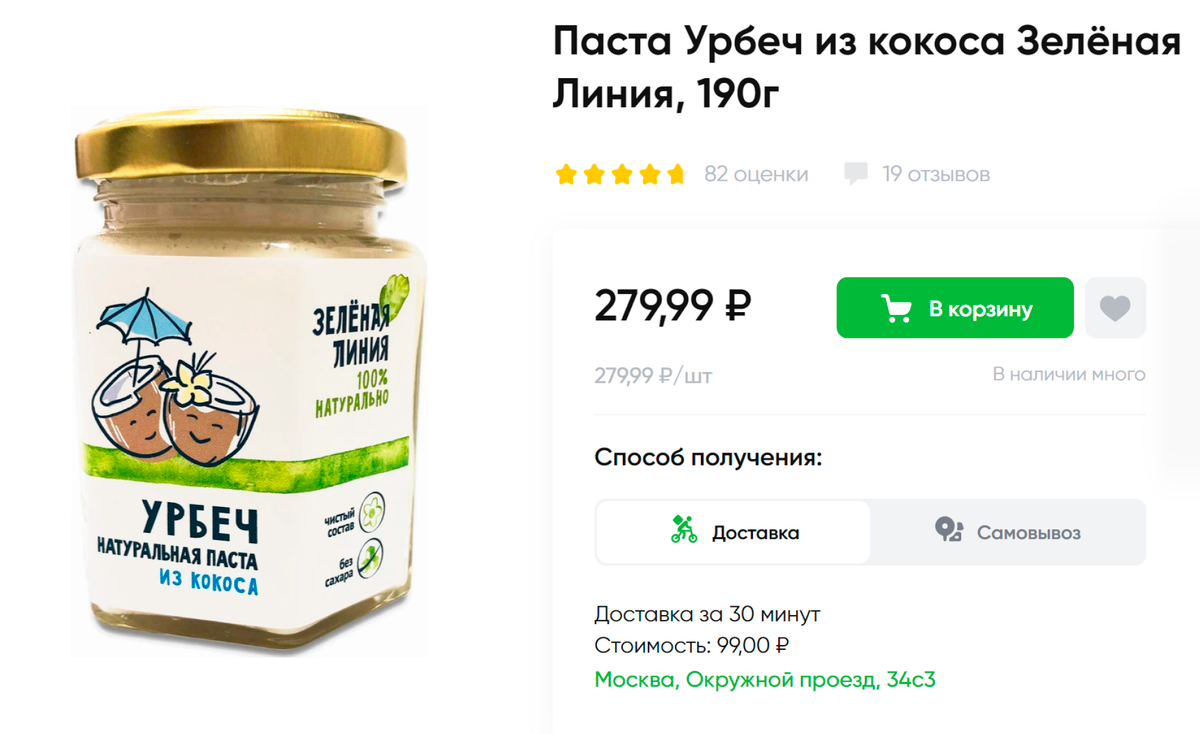This screenshot has height=734, width=1200.
Task: Click the third rating star
Action: coord(621,175)
